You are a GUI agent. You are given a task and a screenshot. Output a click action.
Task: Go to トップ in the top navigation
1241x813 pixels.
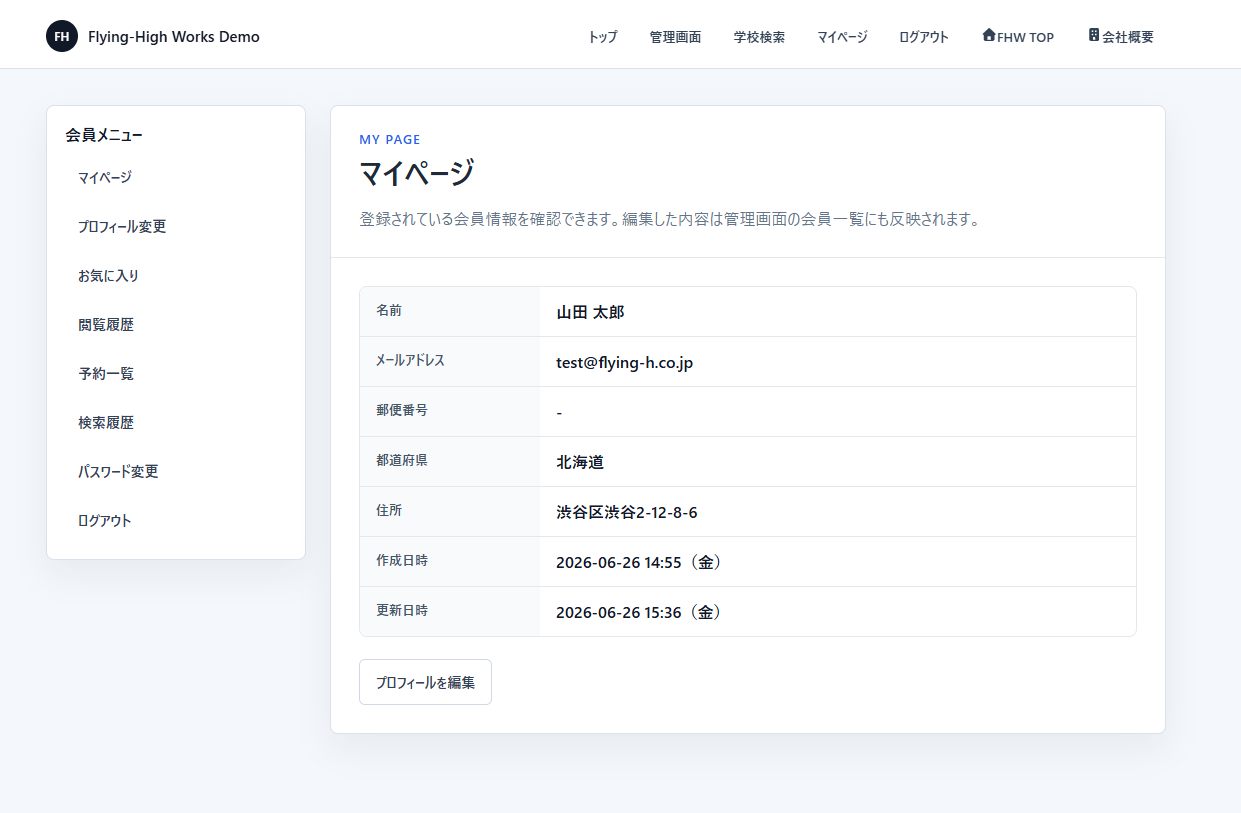click(x=603, y=37)
